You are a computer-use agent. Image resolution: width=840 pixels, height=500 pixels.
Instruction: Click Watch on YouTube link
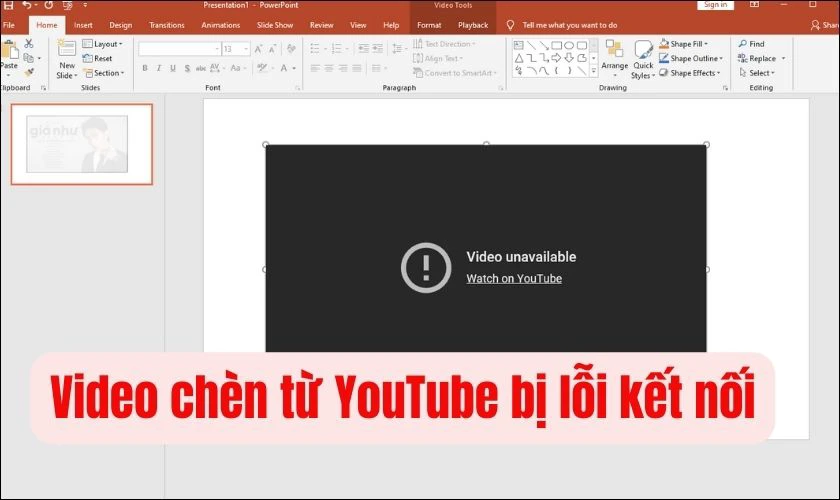[514, 279]
